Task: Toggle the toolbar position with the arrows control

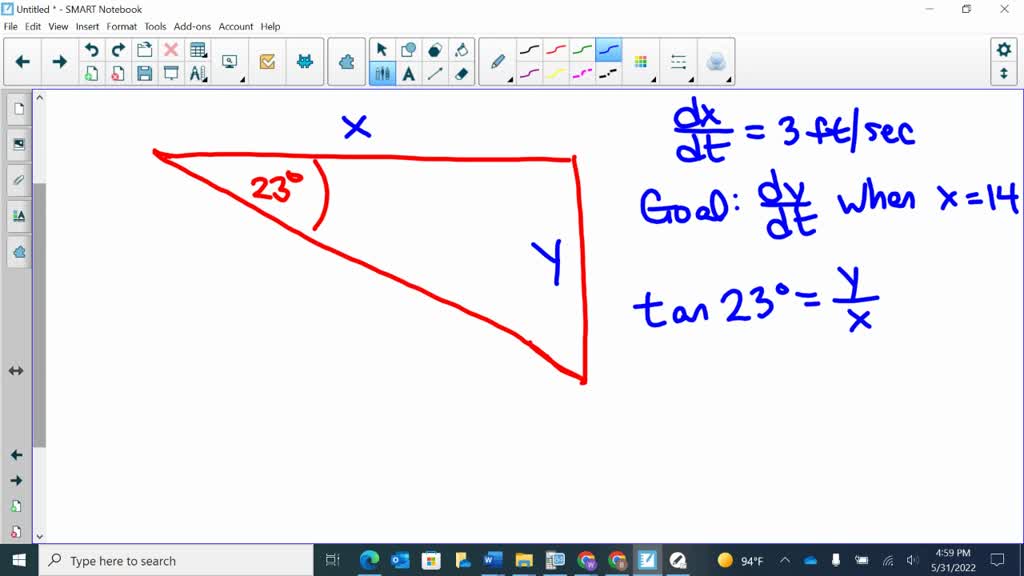Action: [1005, 74]
